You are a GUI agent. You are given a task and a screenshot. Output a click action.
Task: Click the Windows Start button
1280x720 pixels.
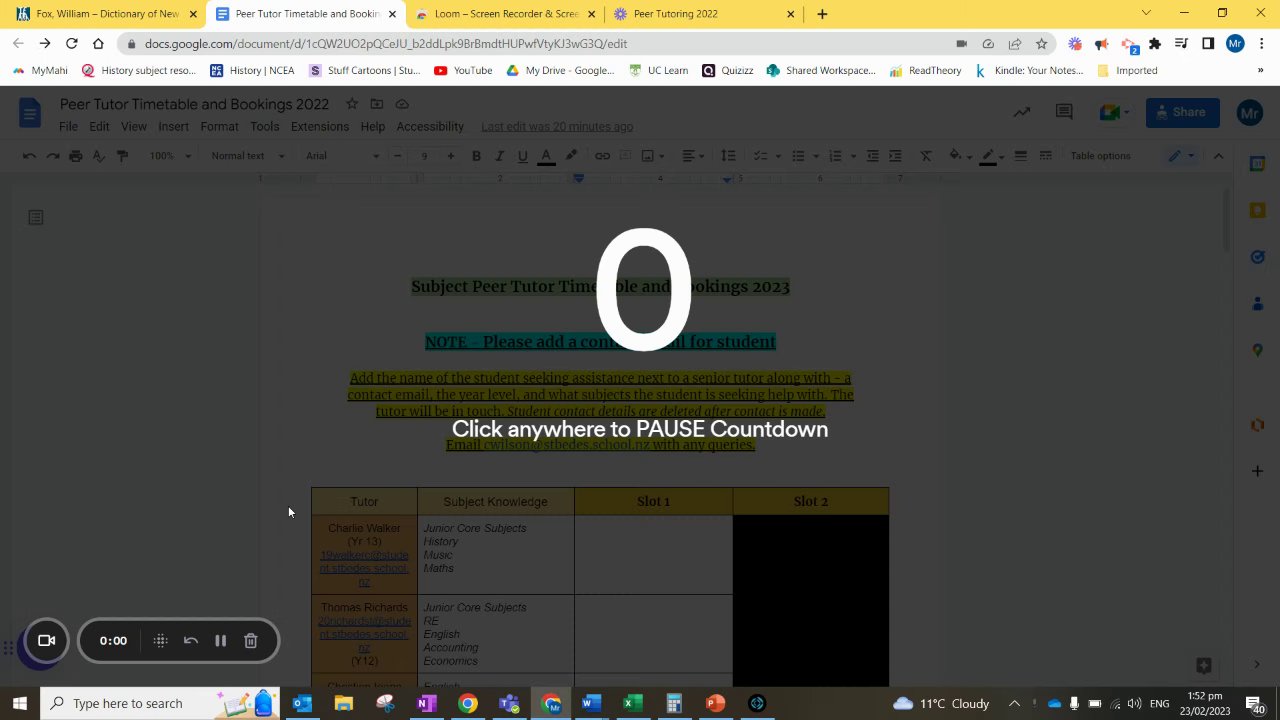(19, 703)
